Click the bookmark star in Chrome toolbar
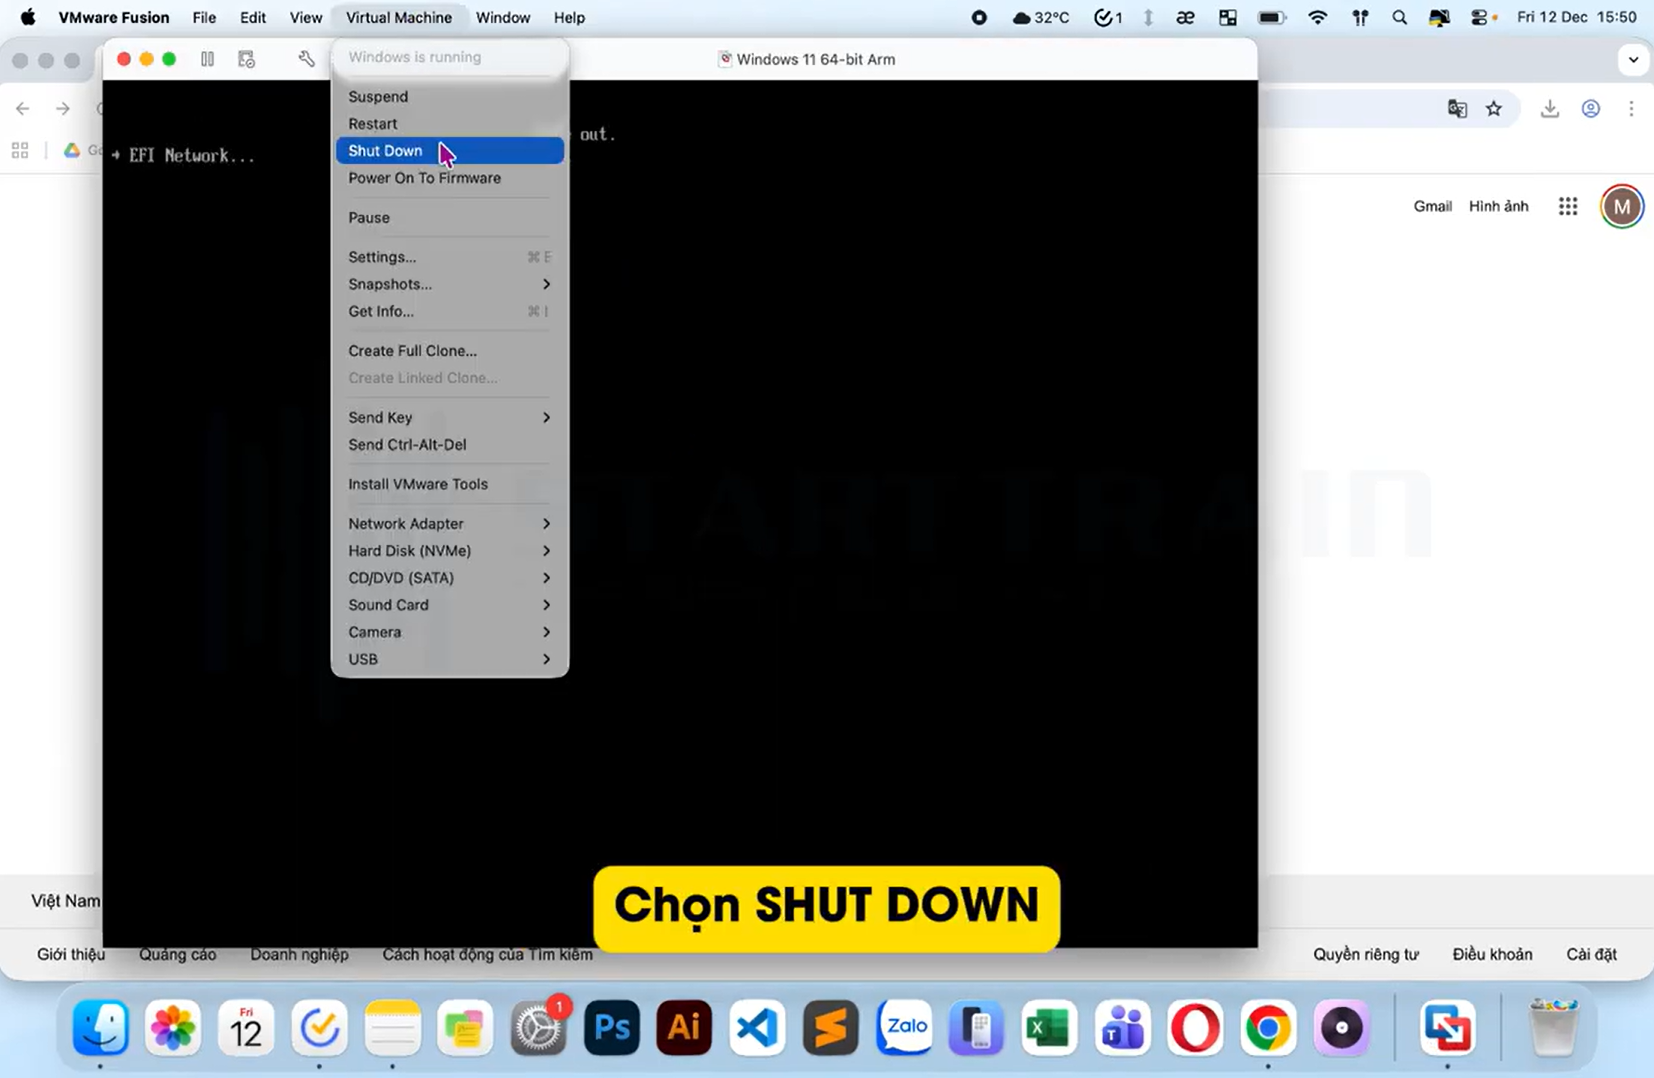The height and width of the screenshot is (1078, 1654). click(x=1494, y=108)
